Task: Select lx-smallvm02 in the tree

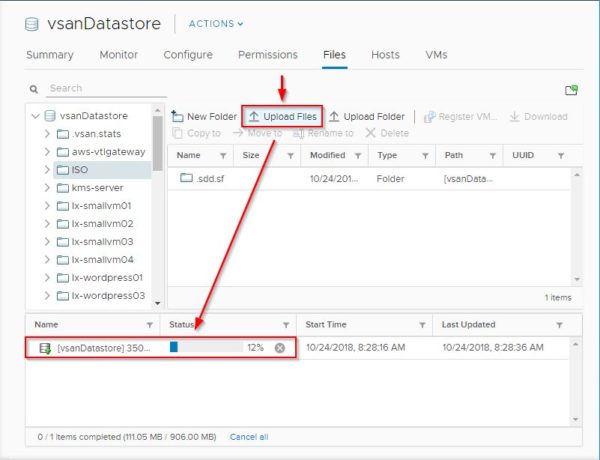Action: click(x=95, y=223)
